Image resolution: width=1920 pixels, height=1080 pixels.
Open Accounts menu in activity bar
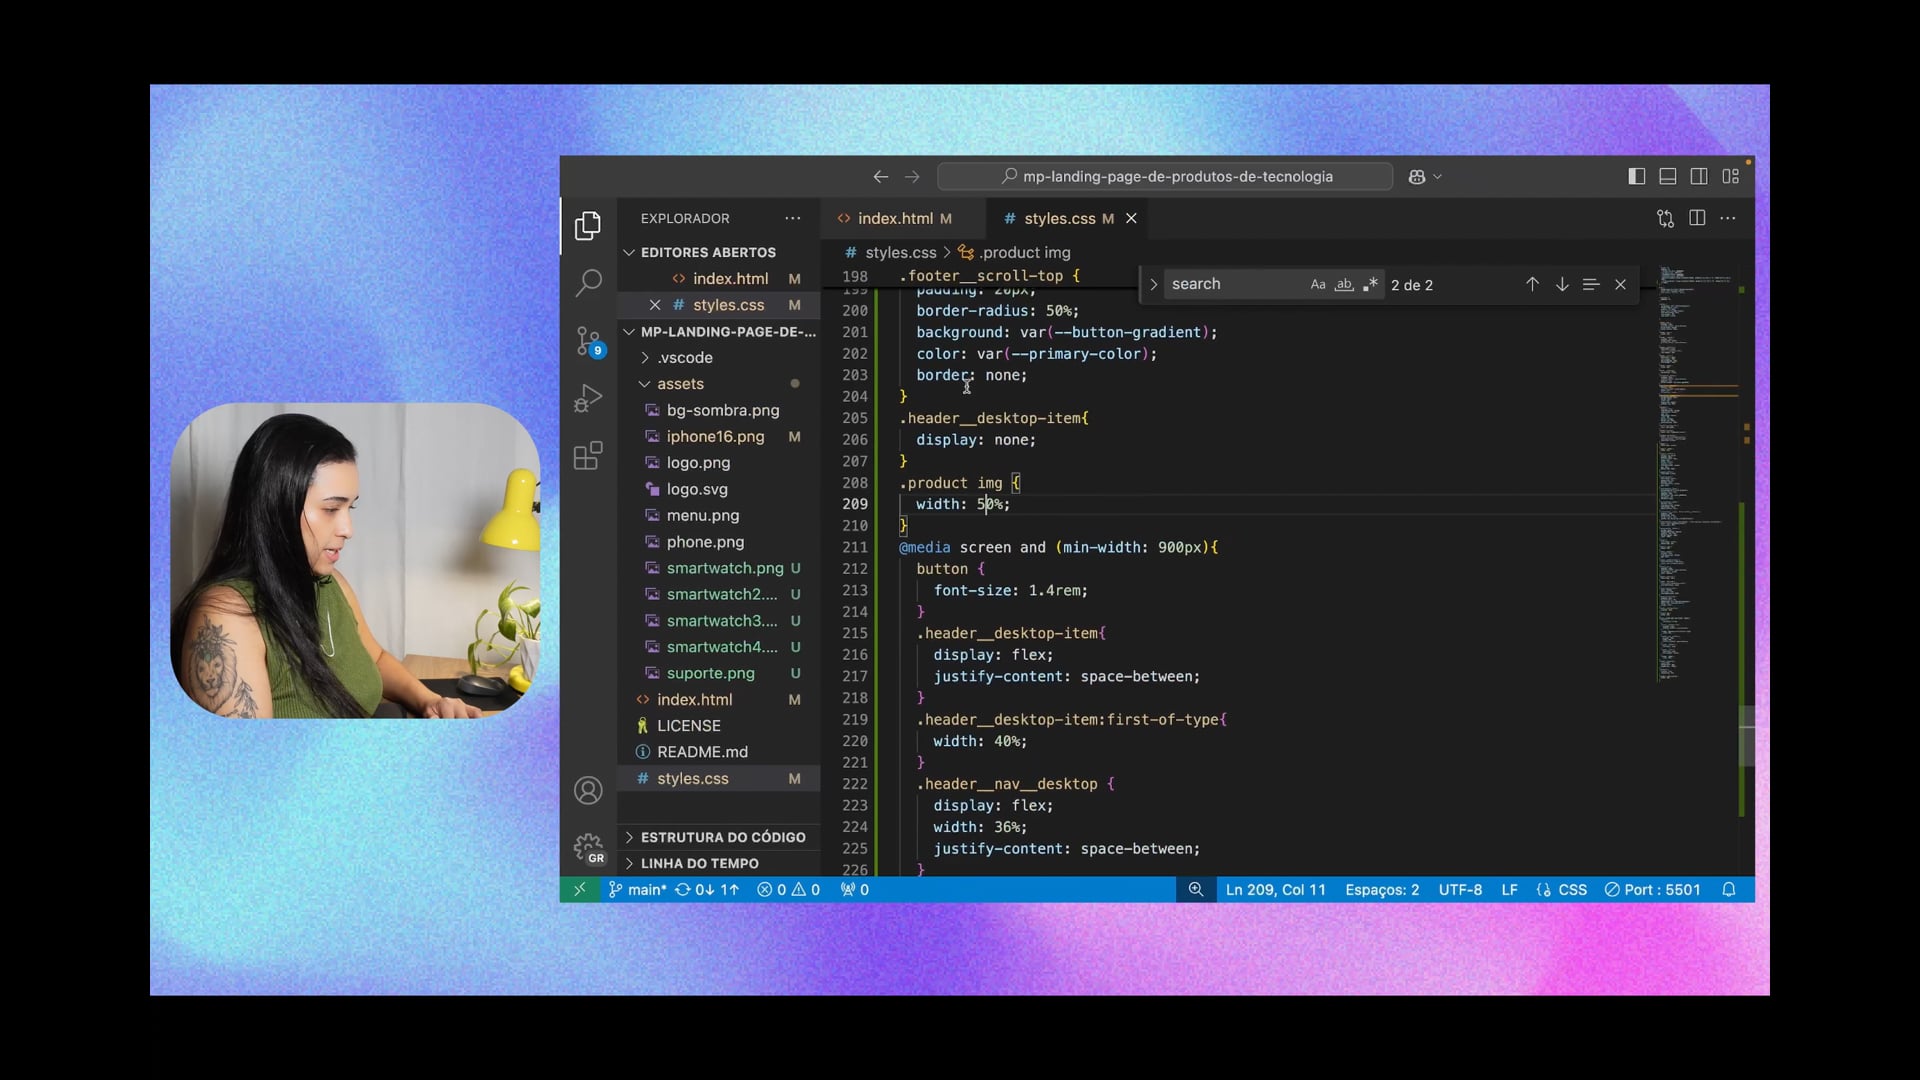point(588,791)
